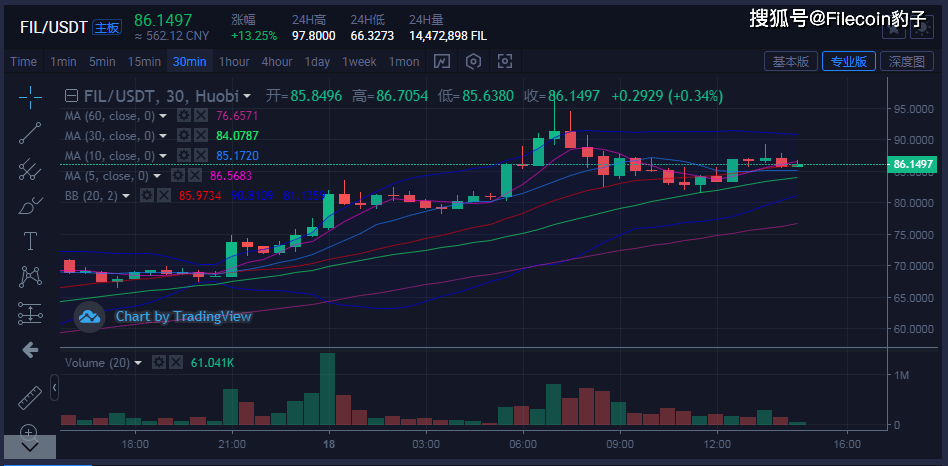The image size is (948, 466).
Task: Select the XABCD pattern tool
Action: [30, 277]
